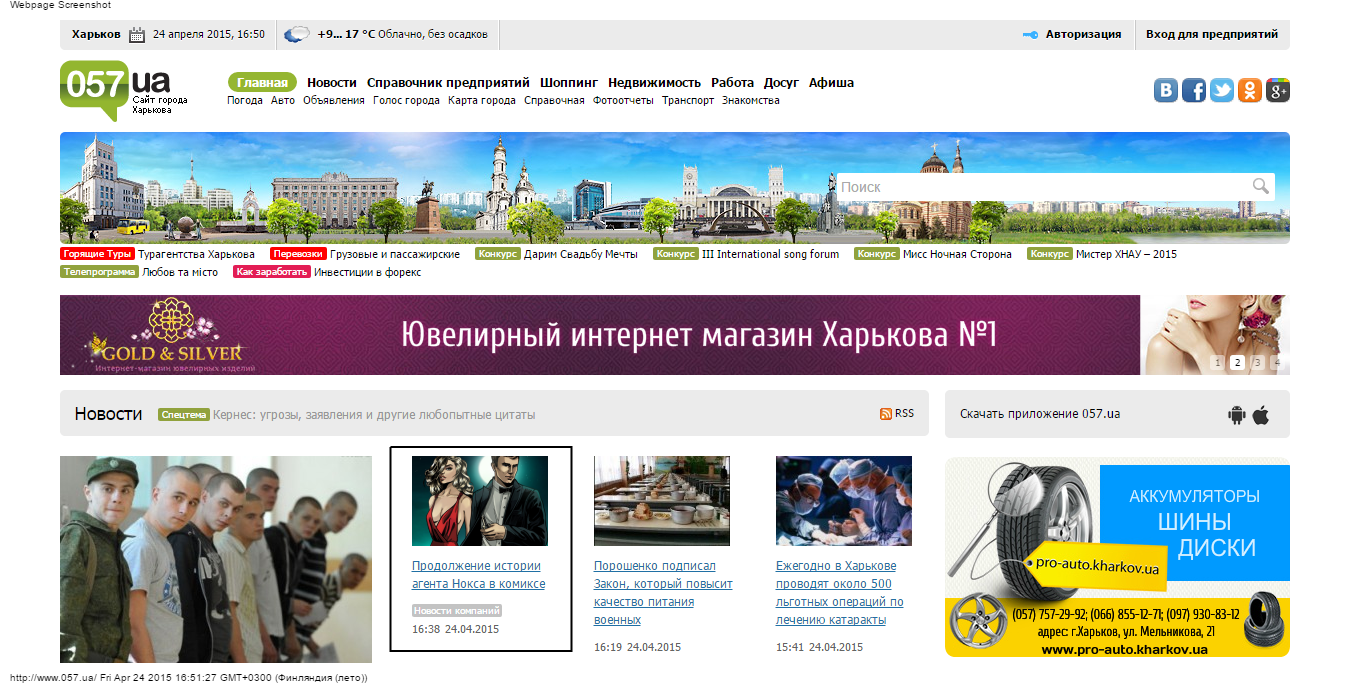Viewport: 1349px width, 683px height.
Task: Go to the Новости menu section
Action: 332,83
